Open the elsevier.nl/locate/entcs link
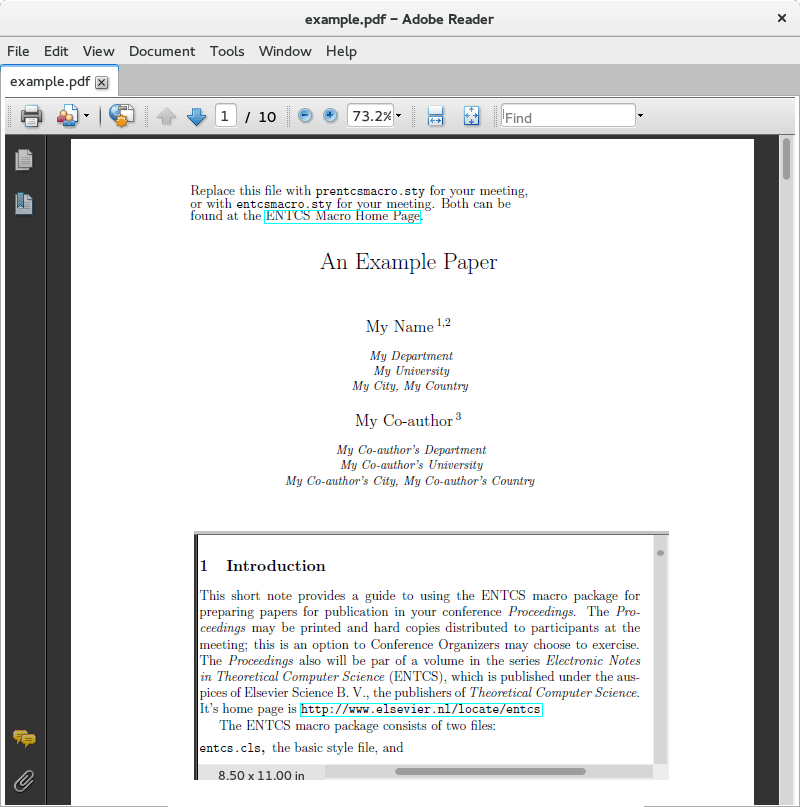 [421, 709]
